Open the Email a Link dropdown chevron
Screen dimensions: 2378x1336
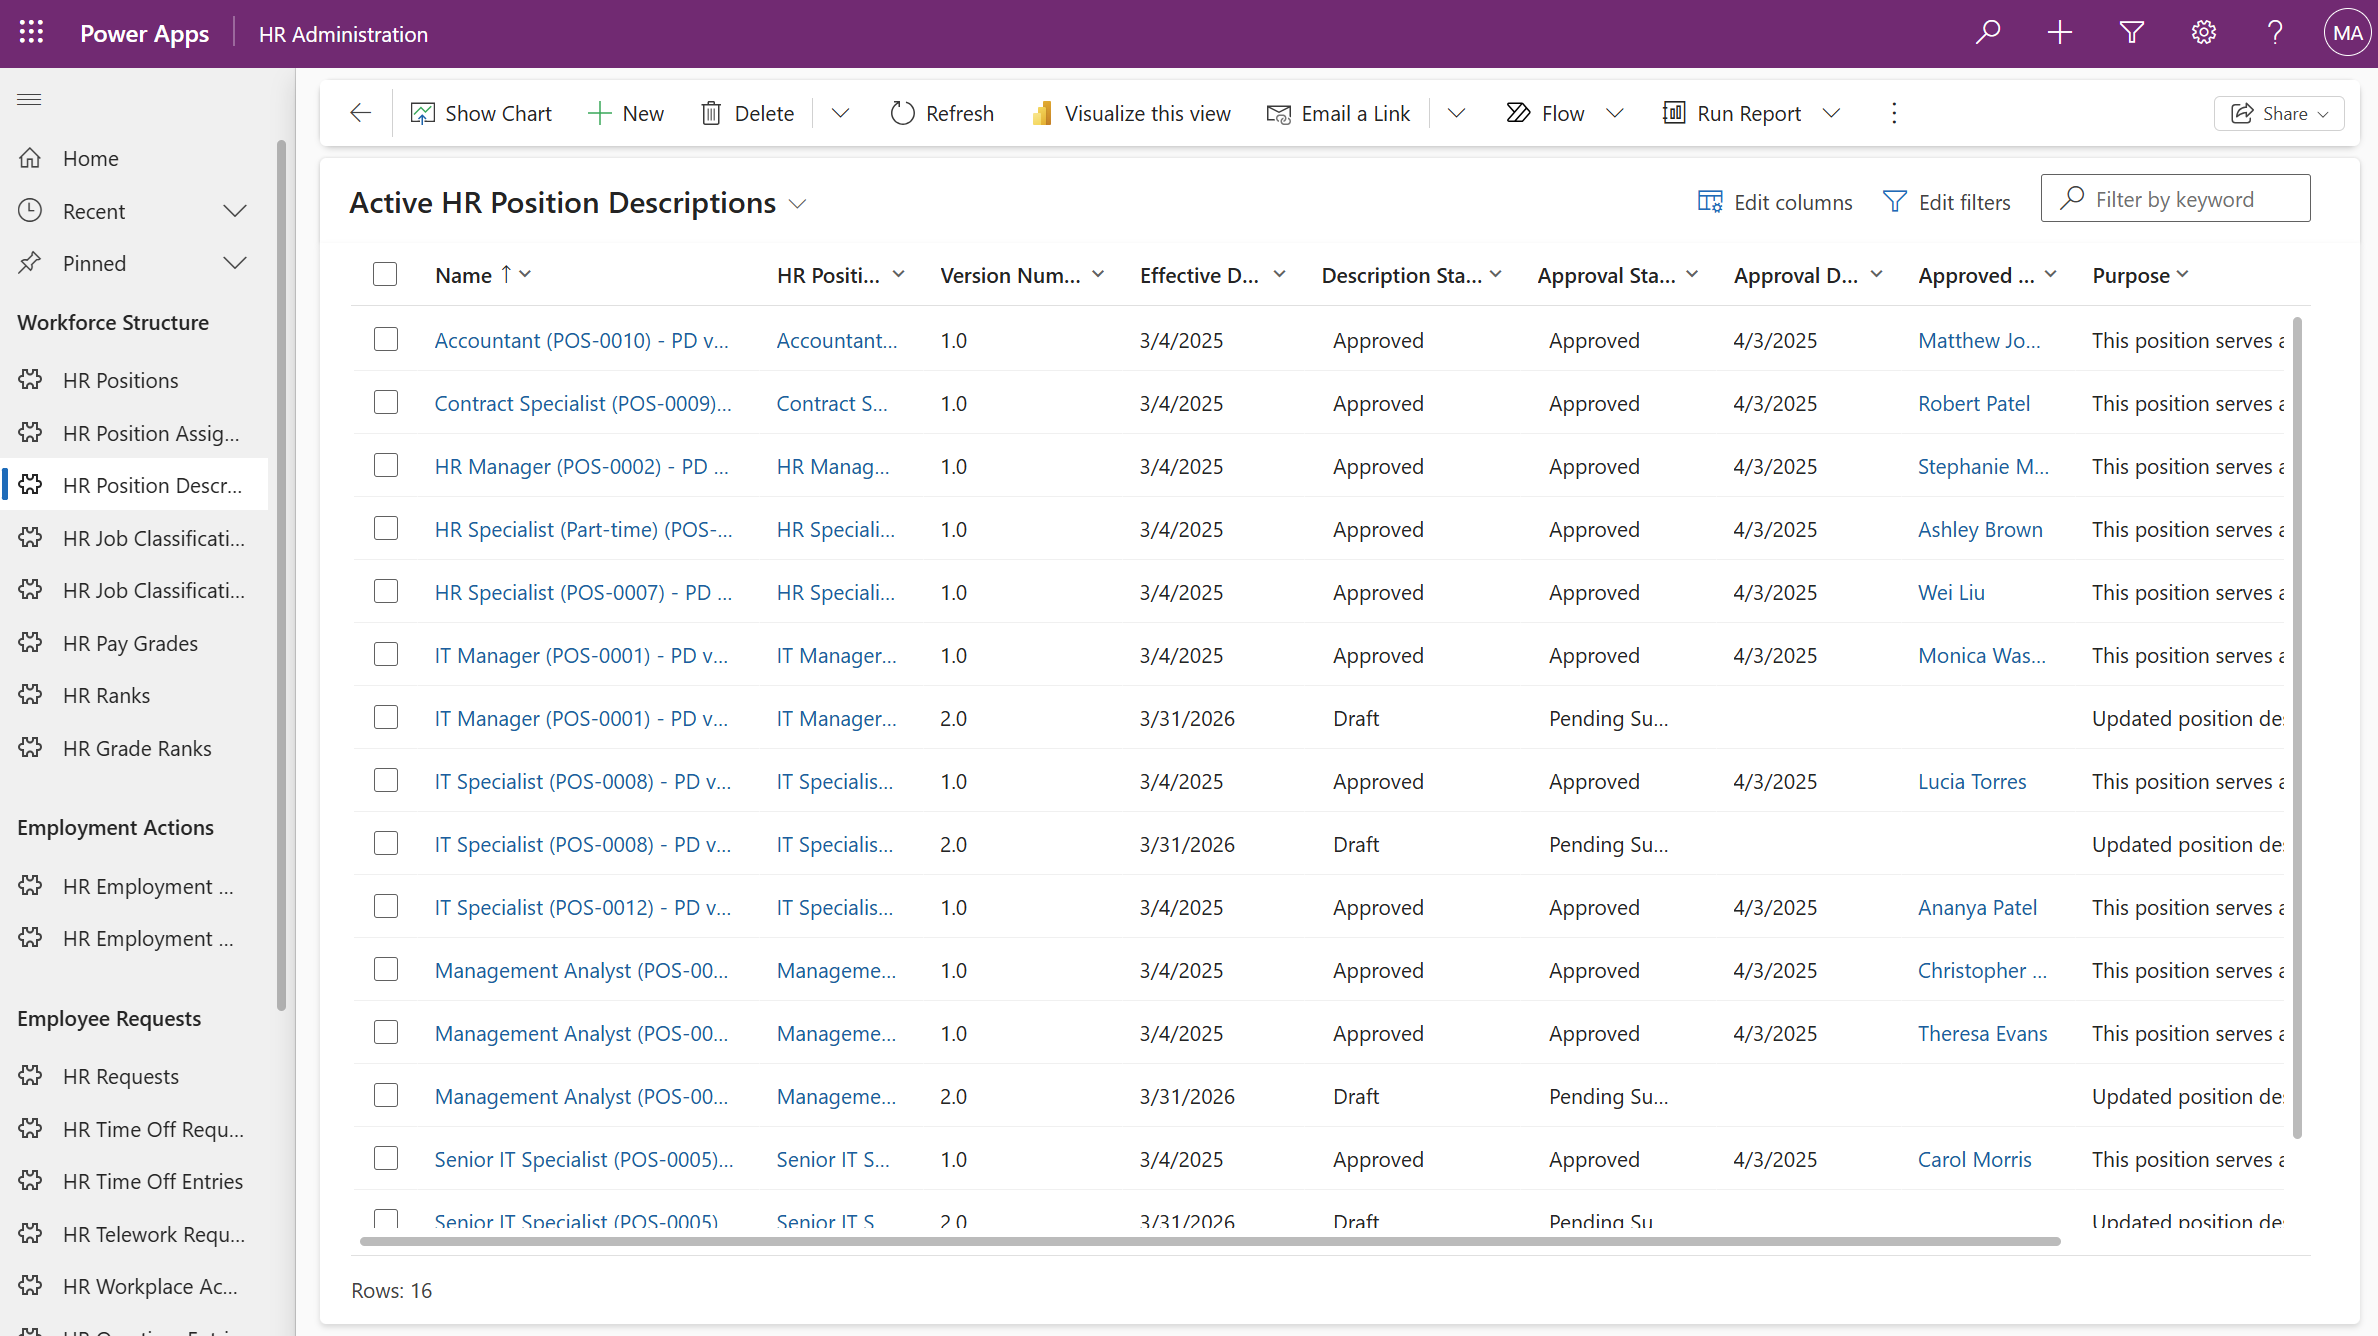pos(1457,113)
